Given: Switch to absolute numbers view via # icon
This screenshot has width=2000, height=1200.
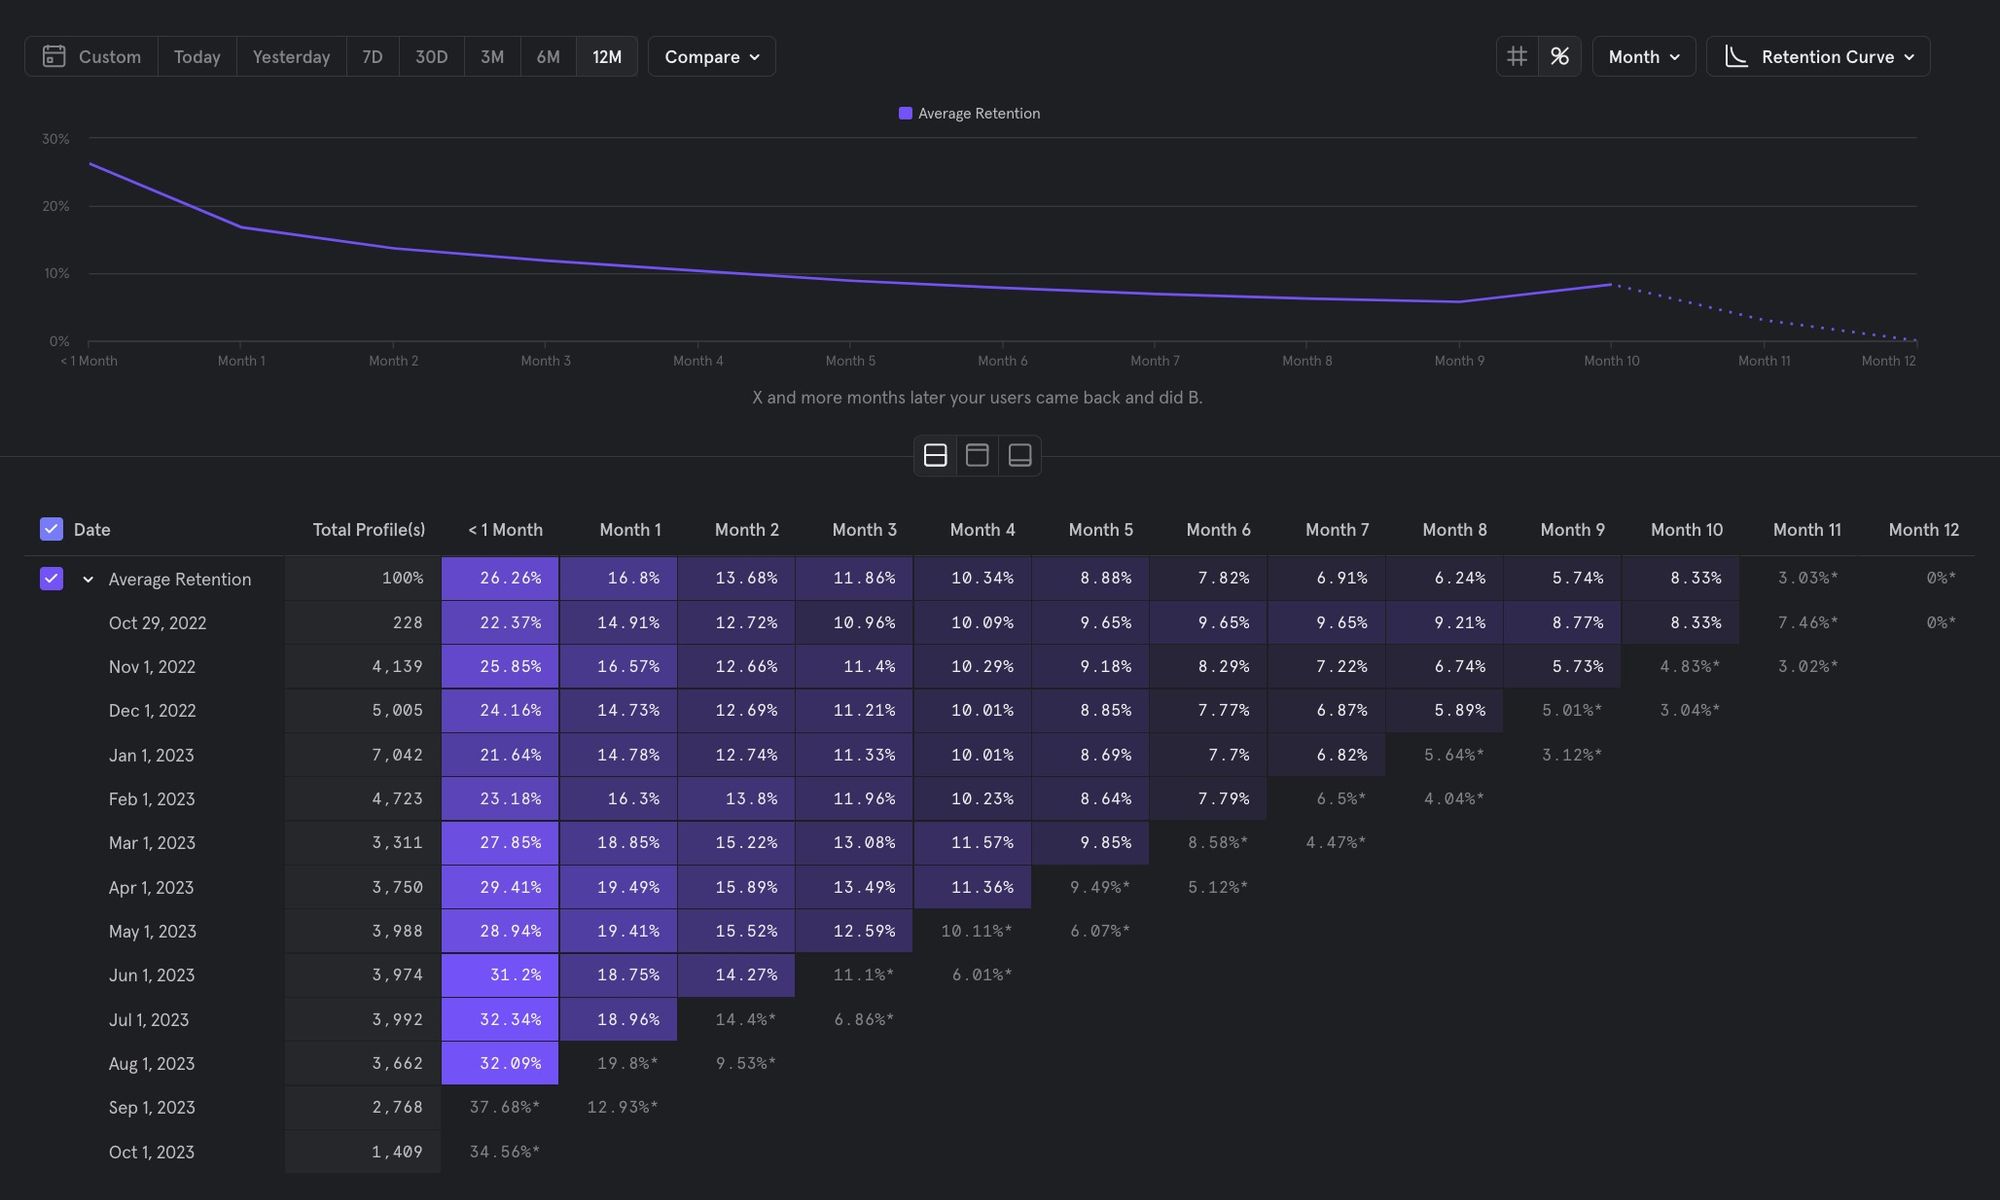Looking at the screenshot, I should 1516,56.
